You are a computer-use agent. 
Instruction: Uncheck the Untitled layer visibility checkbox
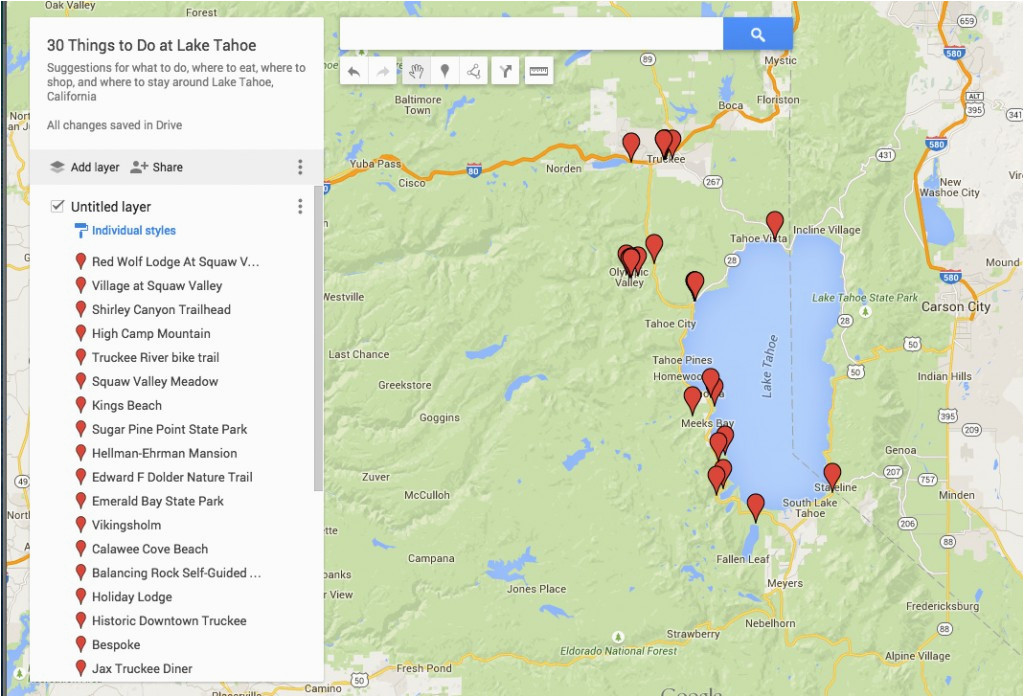click(x=57, y=206)
